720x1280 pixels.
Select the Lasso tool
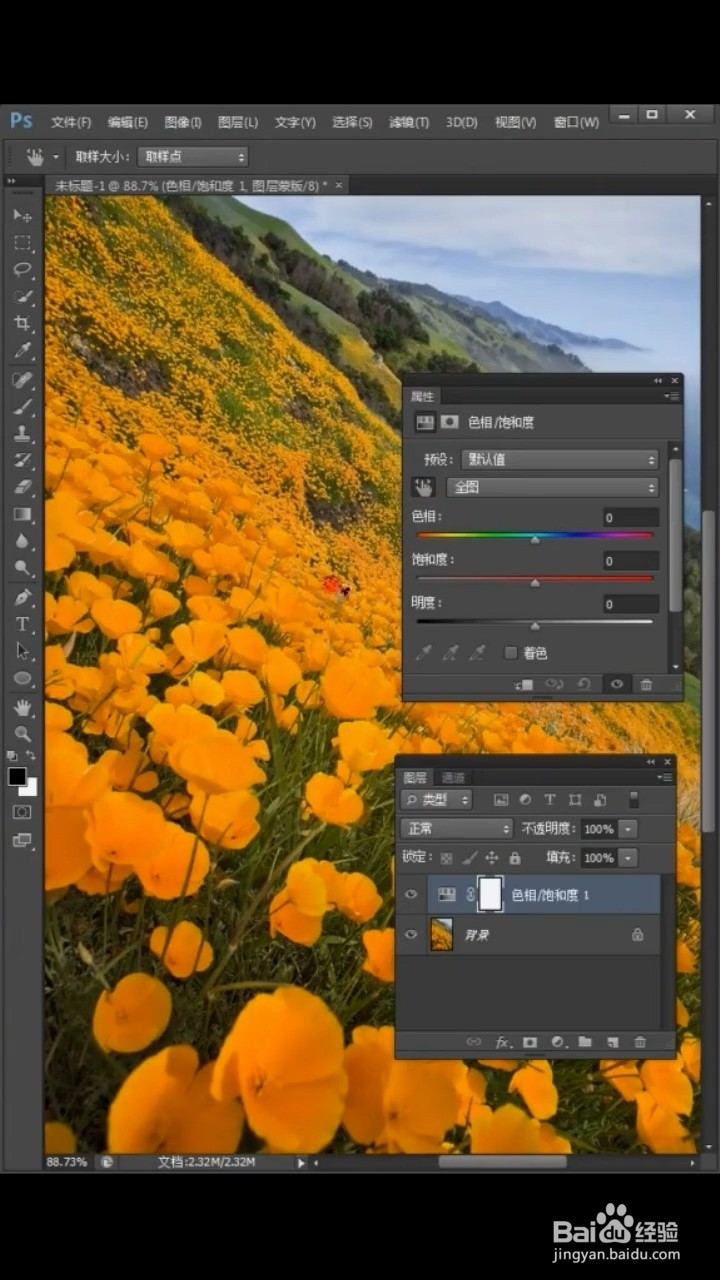[x=22, y=270]
